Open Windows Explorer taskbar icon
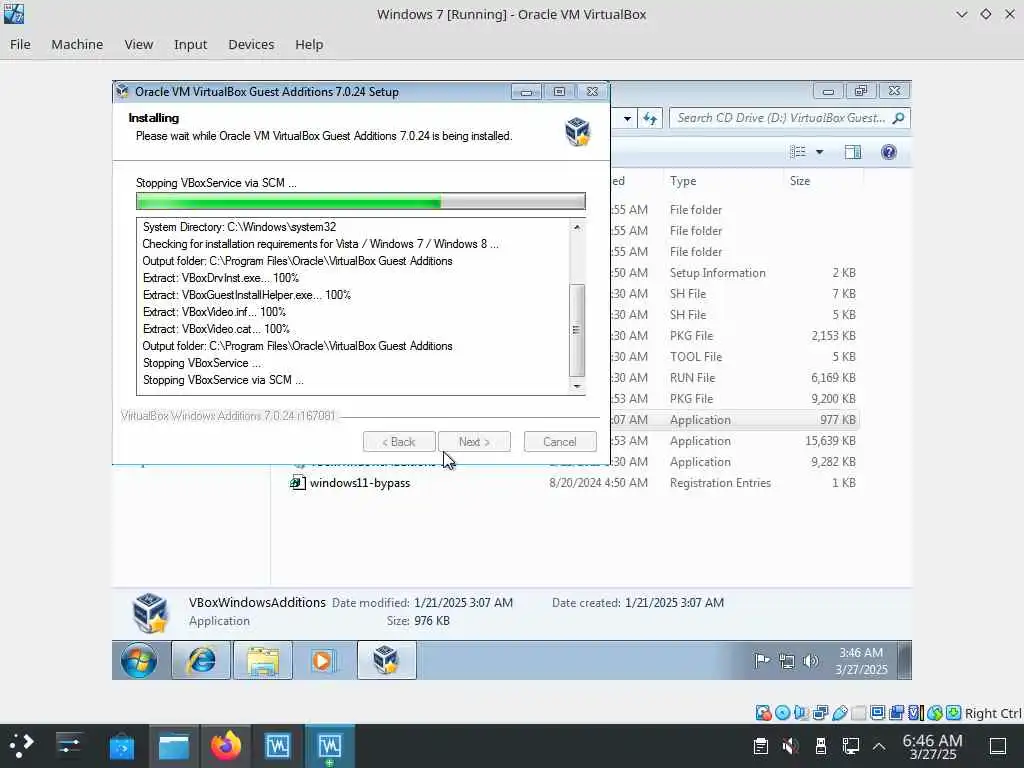 [x=263, y=661]
